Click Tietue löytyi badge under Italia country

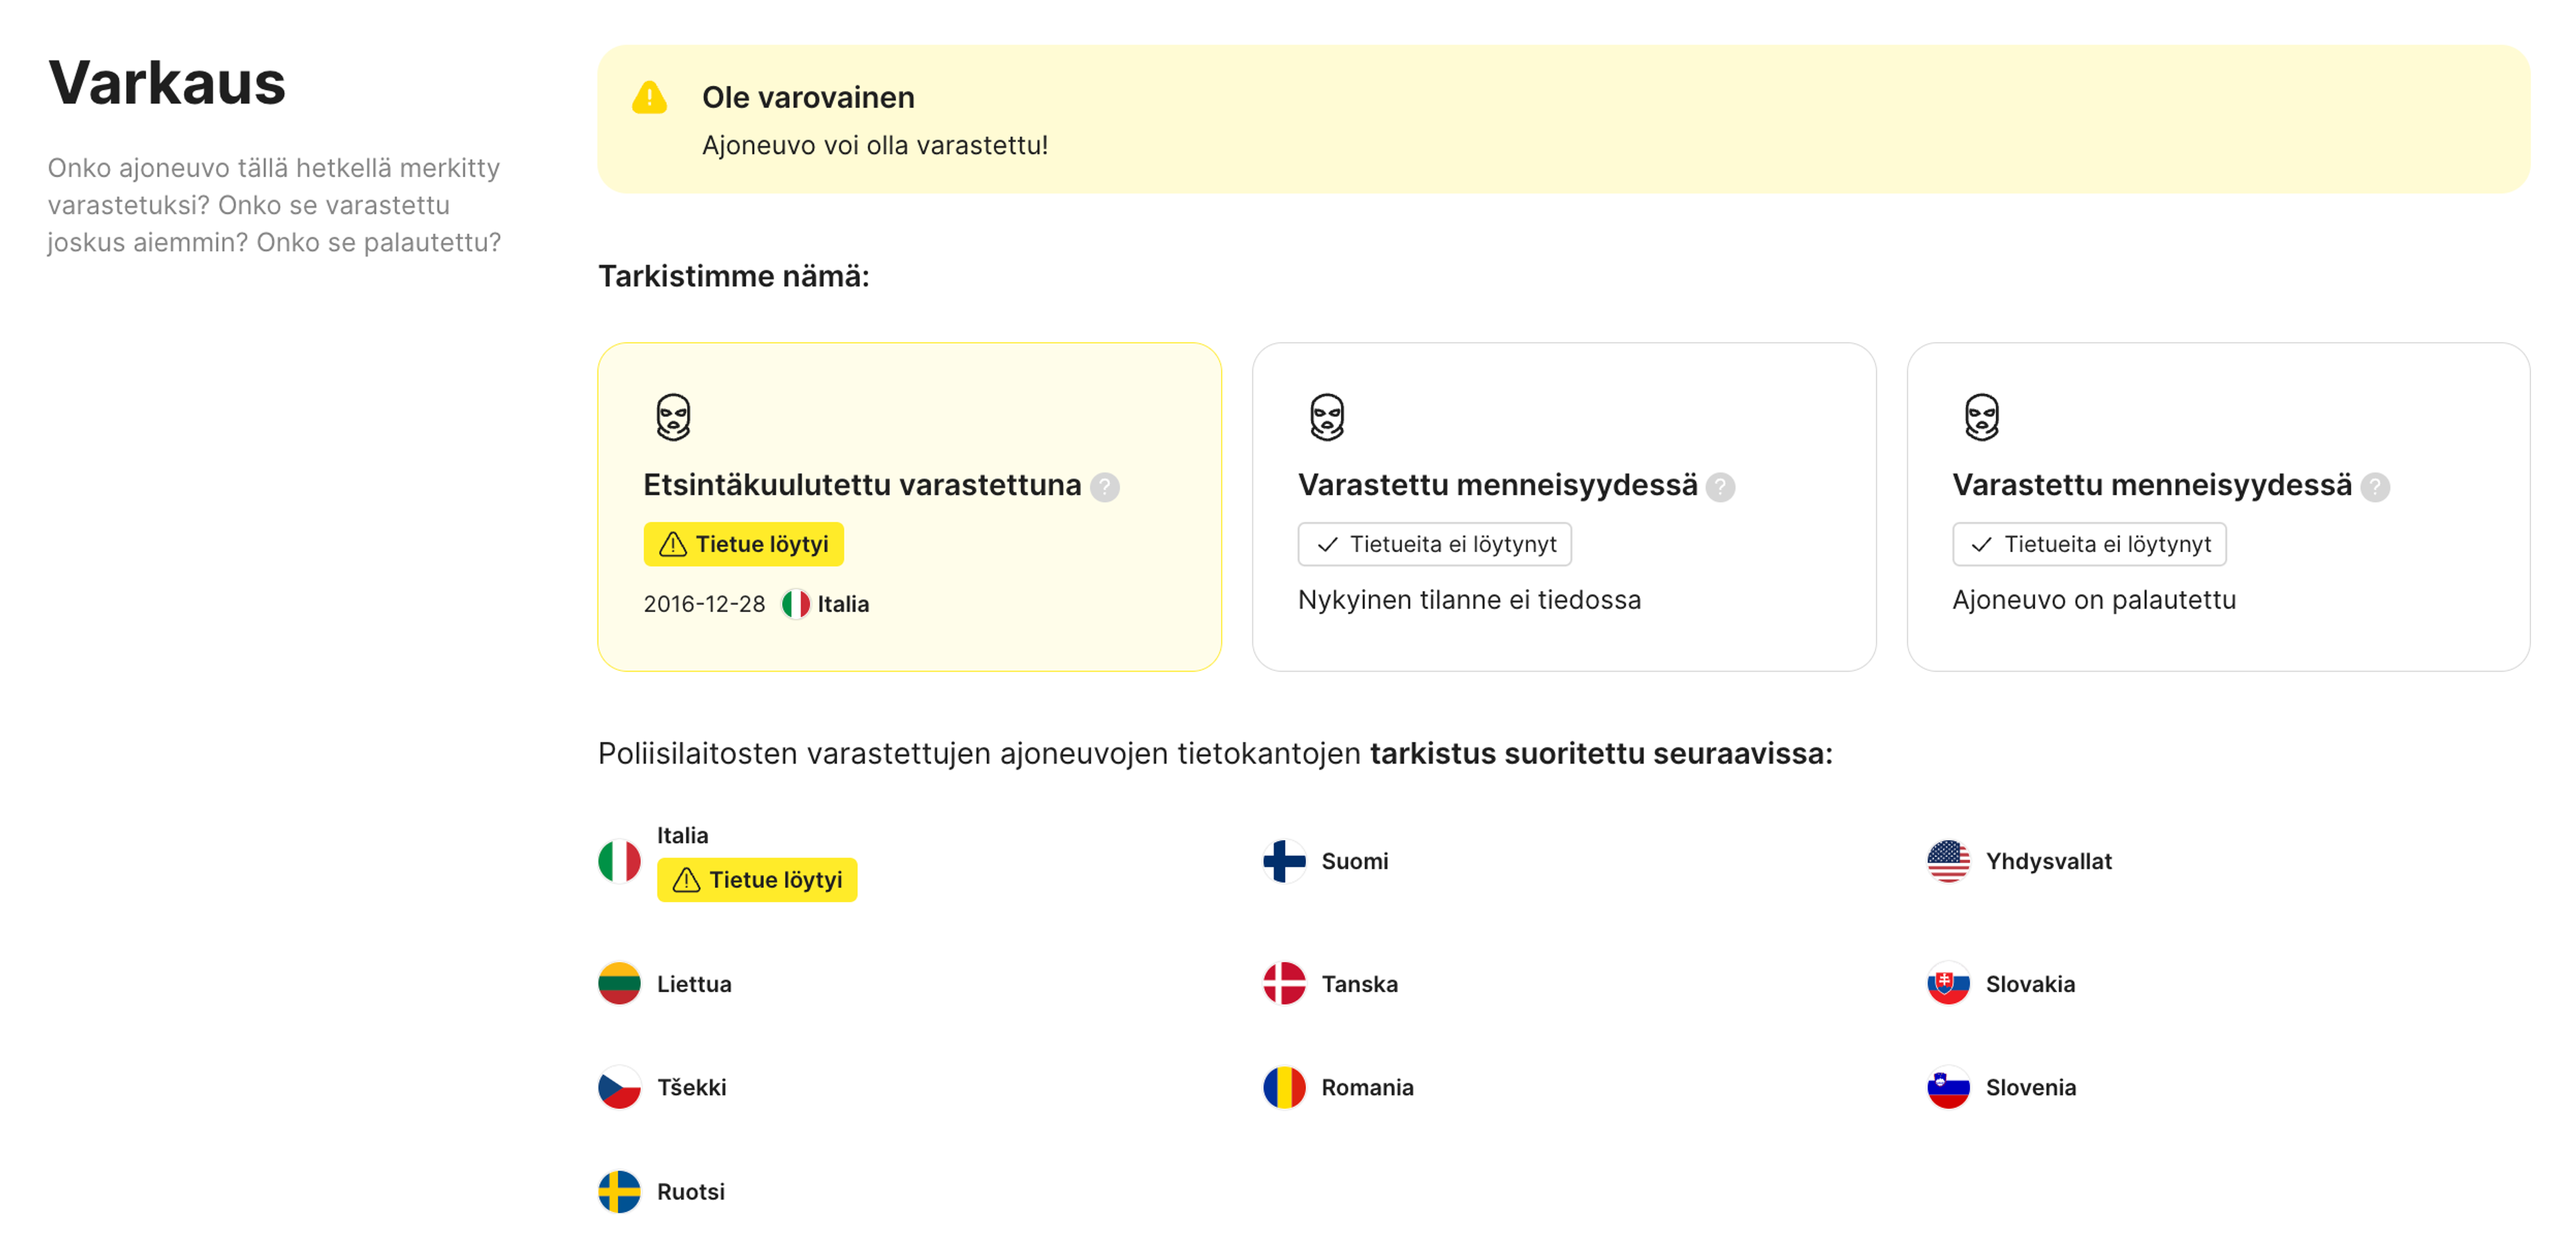tap(757, 880)
